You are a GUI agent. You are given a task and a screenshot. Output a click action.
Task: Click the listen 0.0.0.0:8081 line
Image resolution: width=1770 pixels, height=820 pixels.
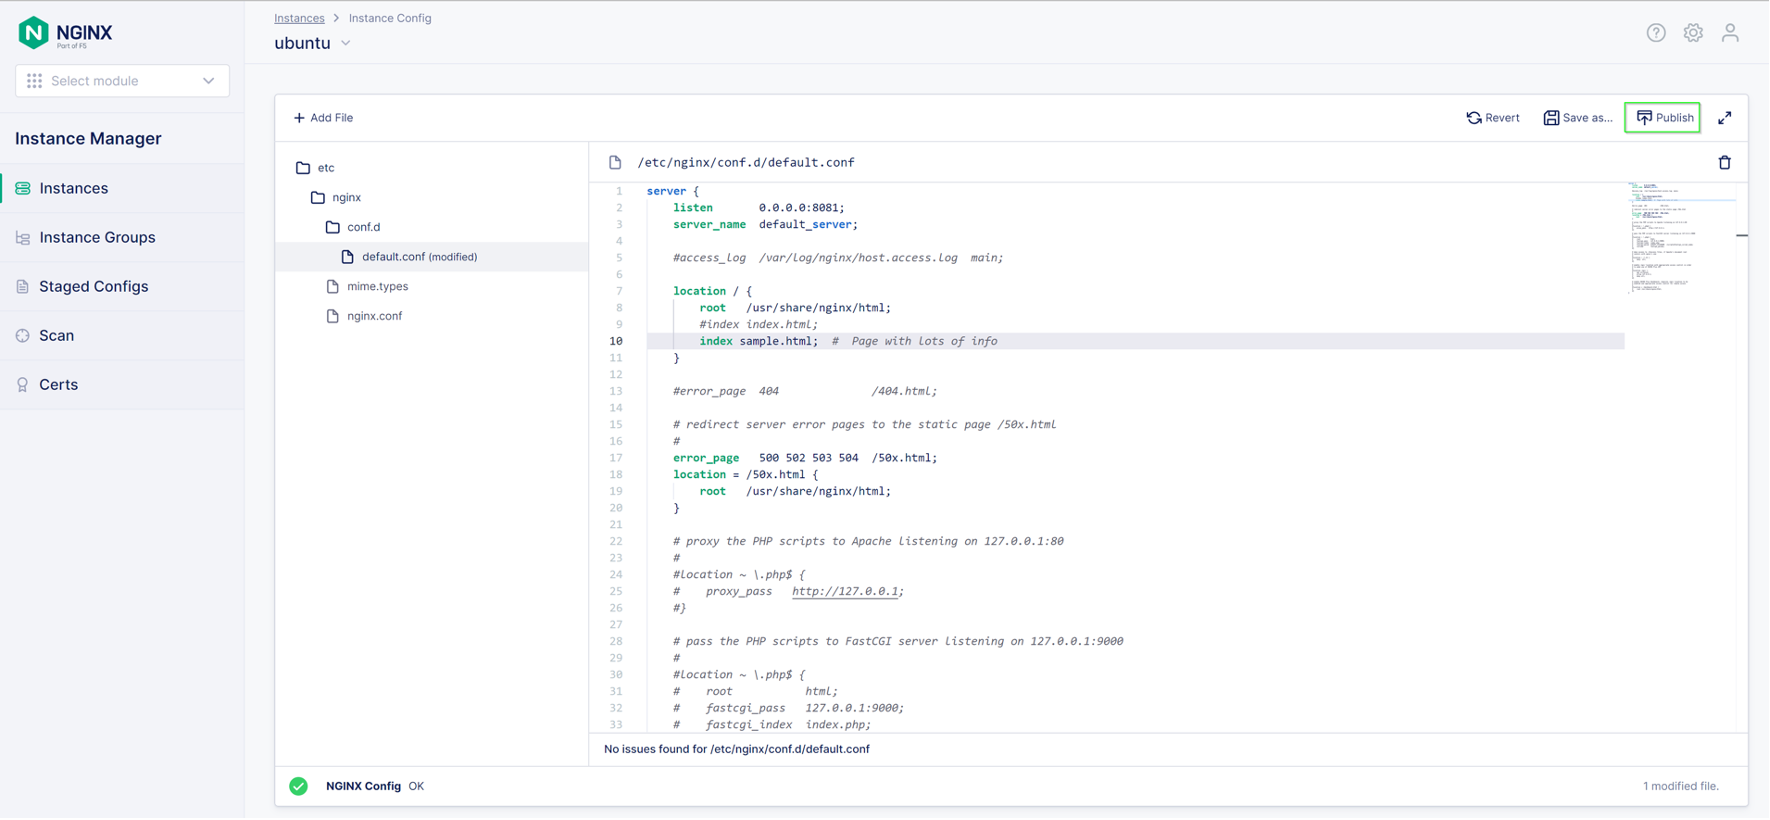click(759, 208)
